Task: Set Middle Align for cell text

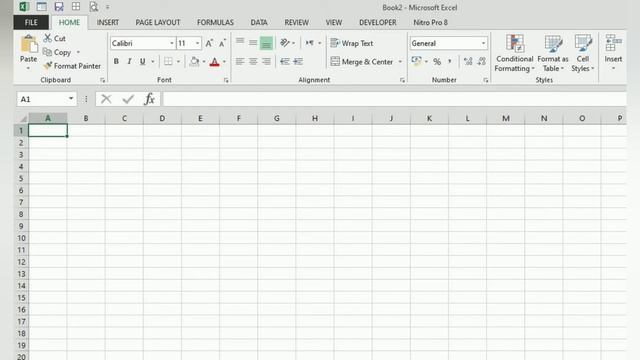Action: coord(253,42)
